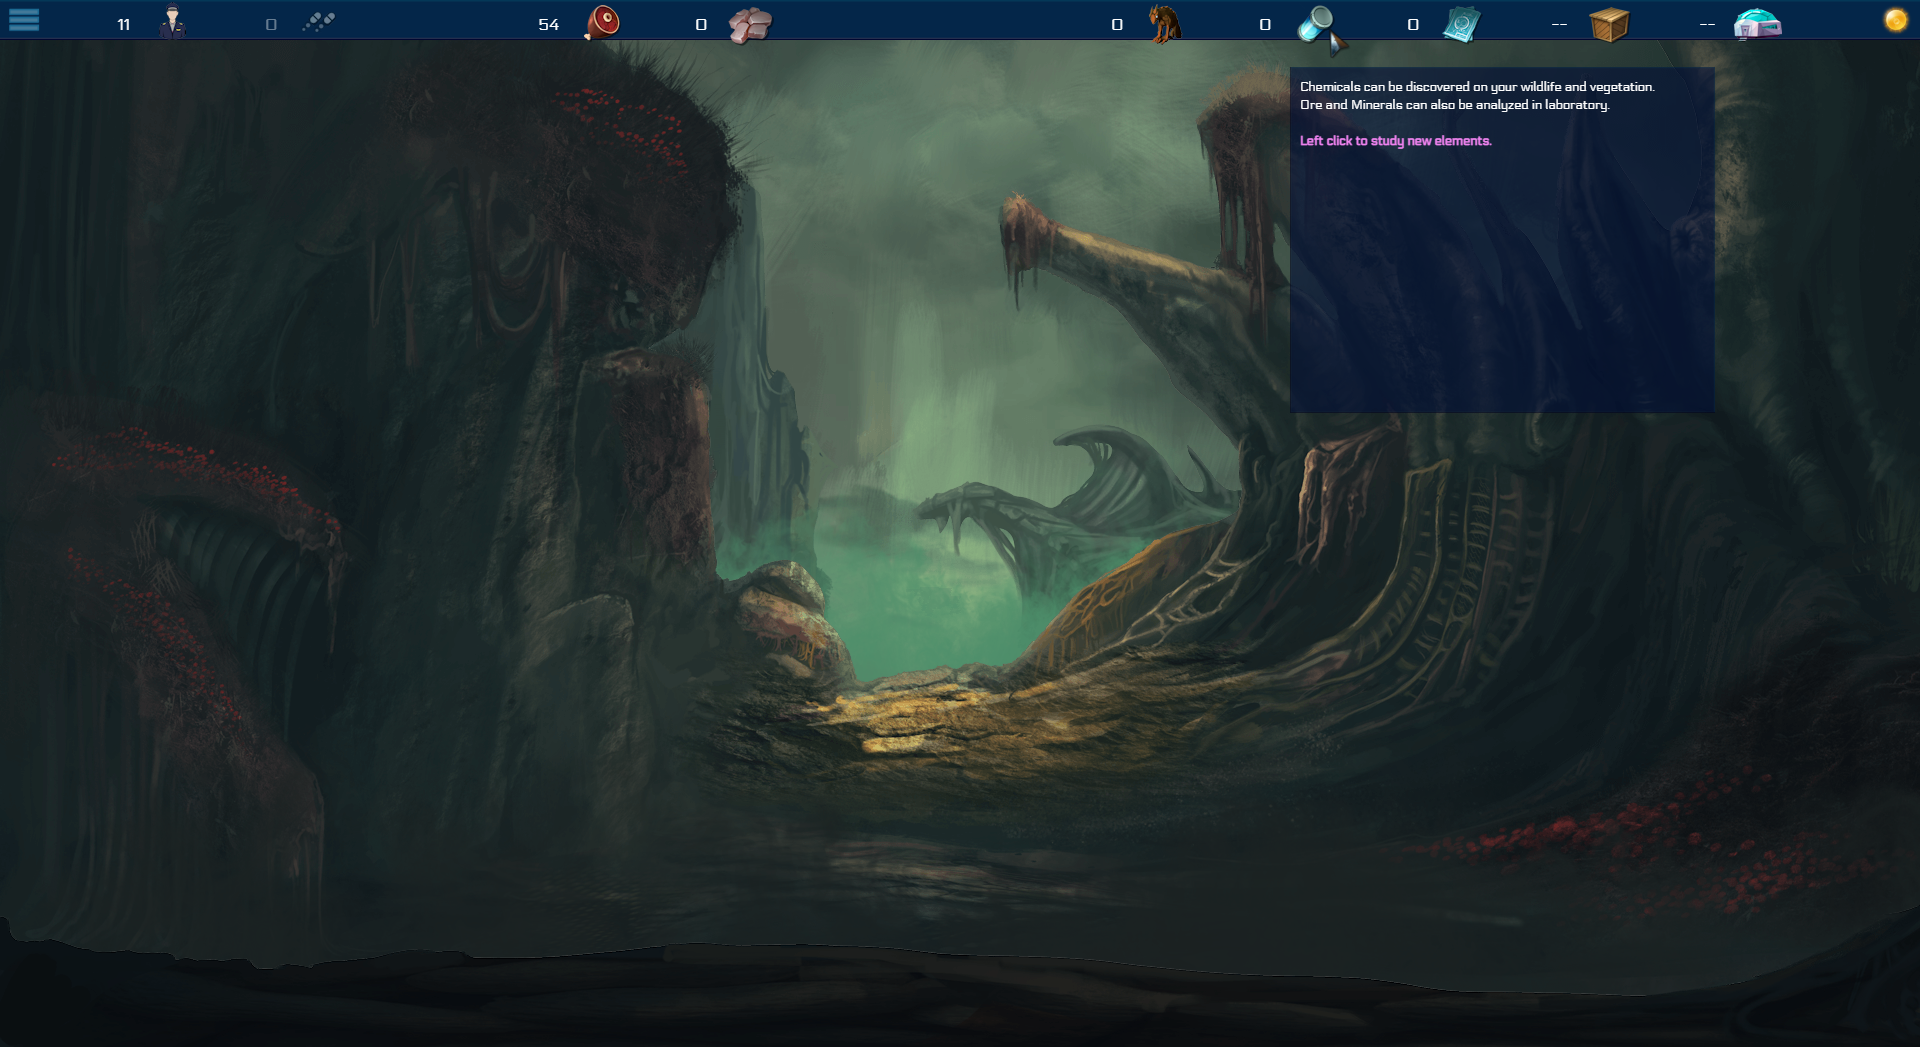Click the gold coin icon
The height and width of the screenshot is (1047, 1920).
pos(1895,20)
